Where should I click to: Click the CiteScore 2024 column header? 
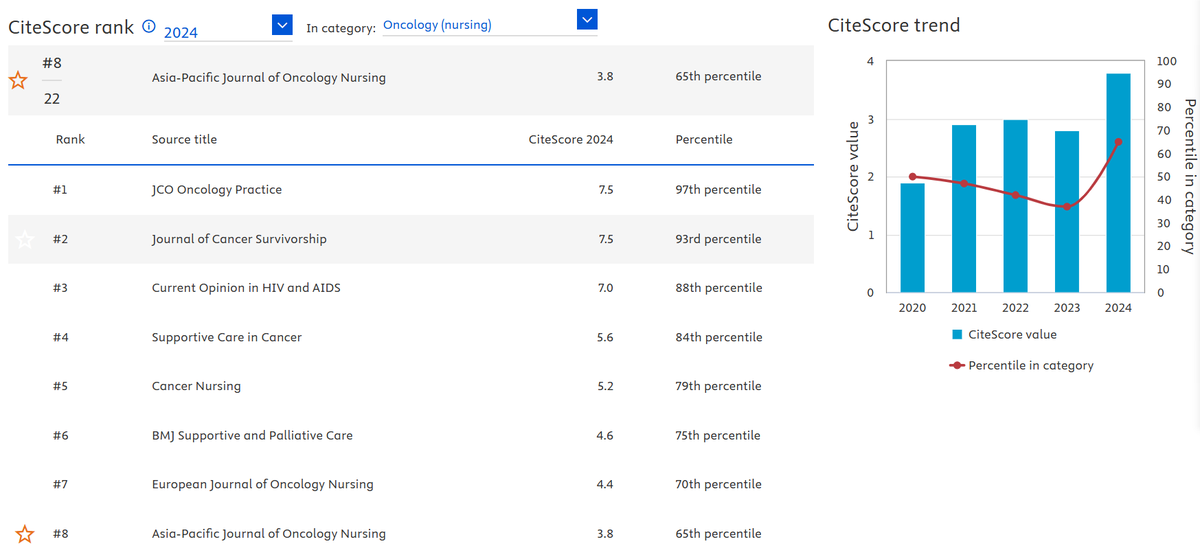pyautogui.click(x=571, y=140)
